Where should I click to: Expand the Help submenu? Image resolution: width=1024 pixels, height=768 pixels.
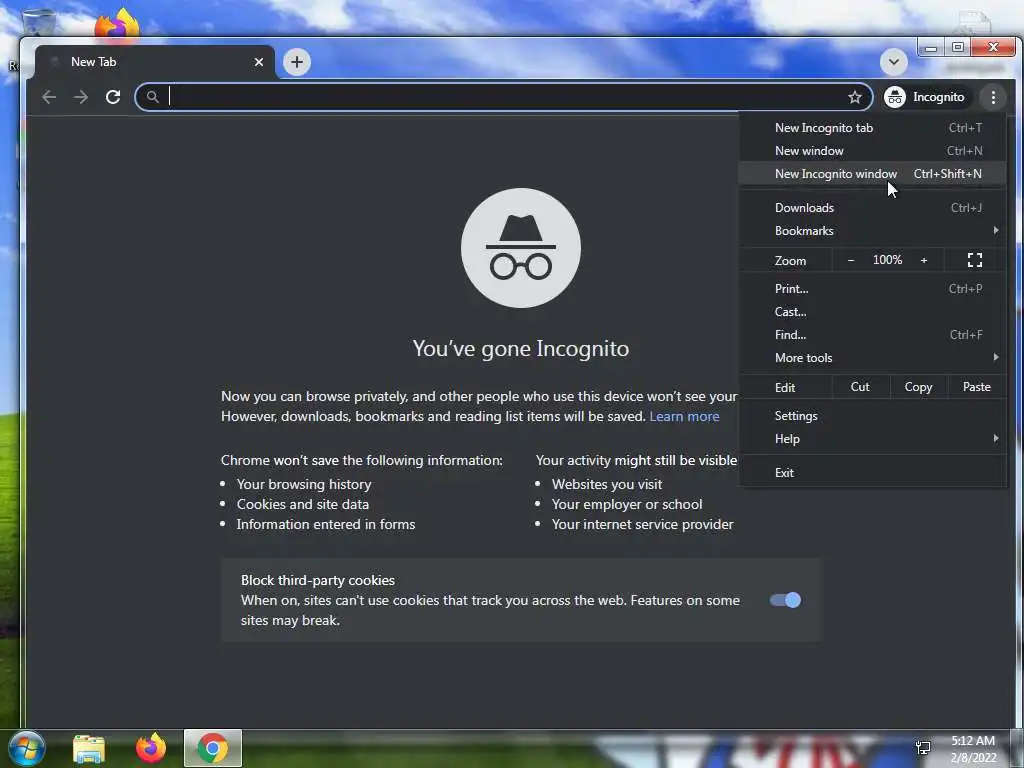point(872,439)
